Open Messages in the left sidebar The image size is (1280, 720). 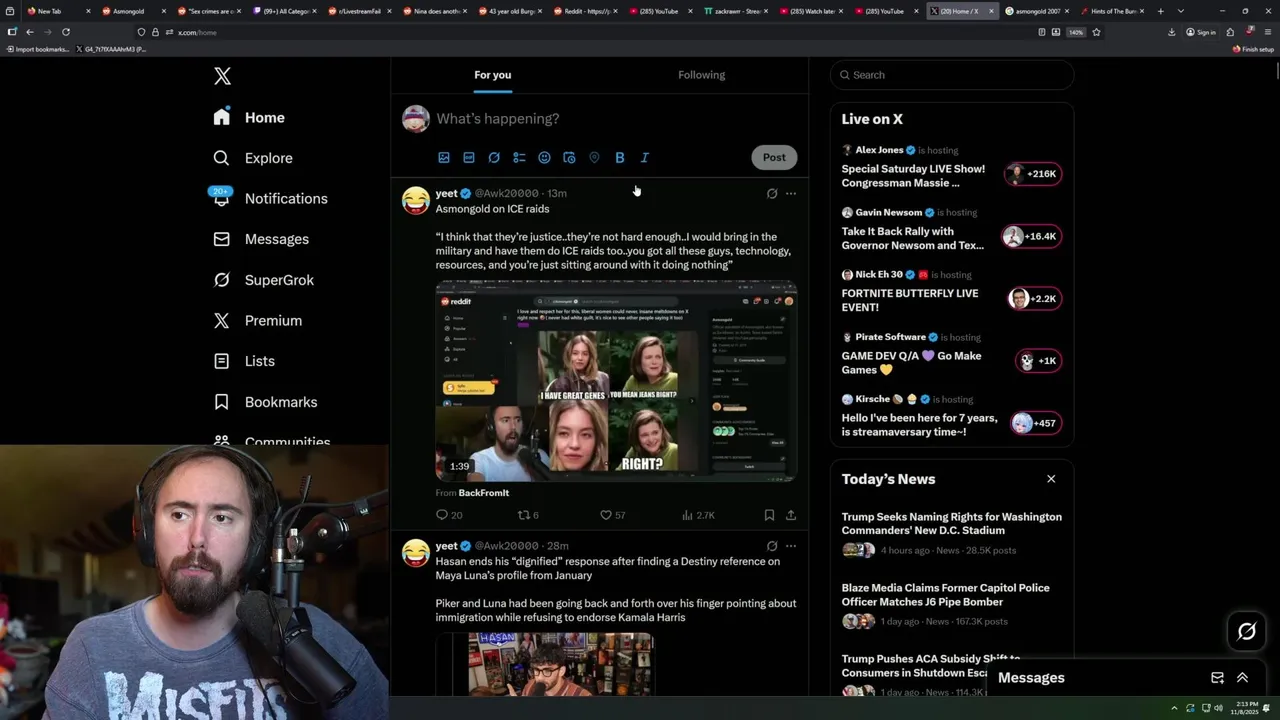point(262,239)
